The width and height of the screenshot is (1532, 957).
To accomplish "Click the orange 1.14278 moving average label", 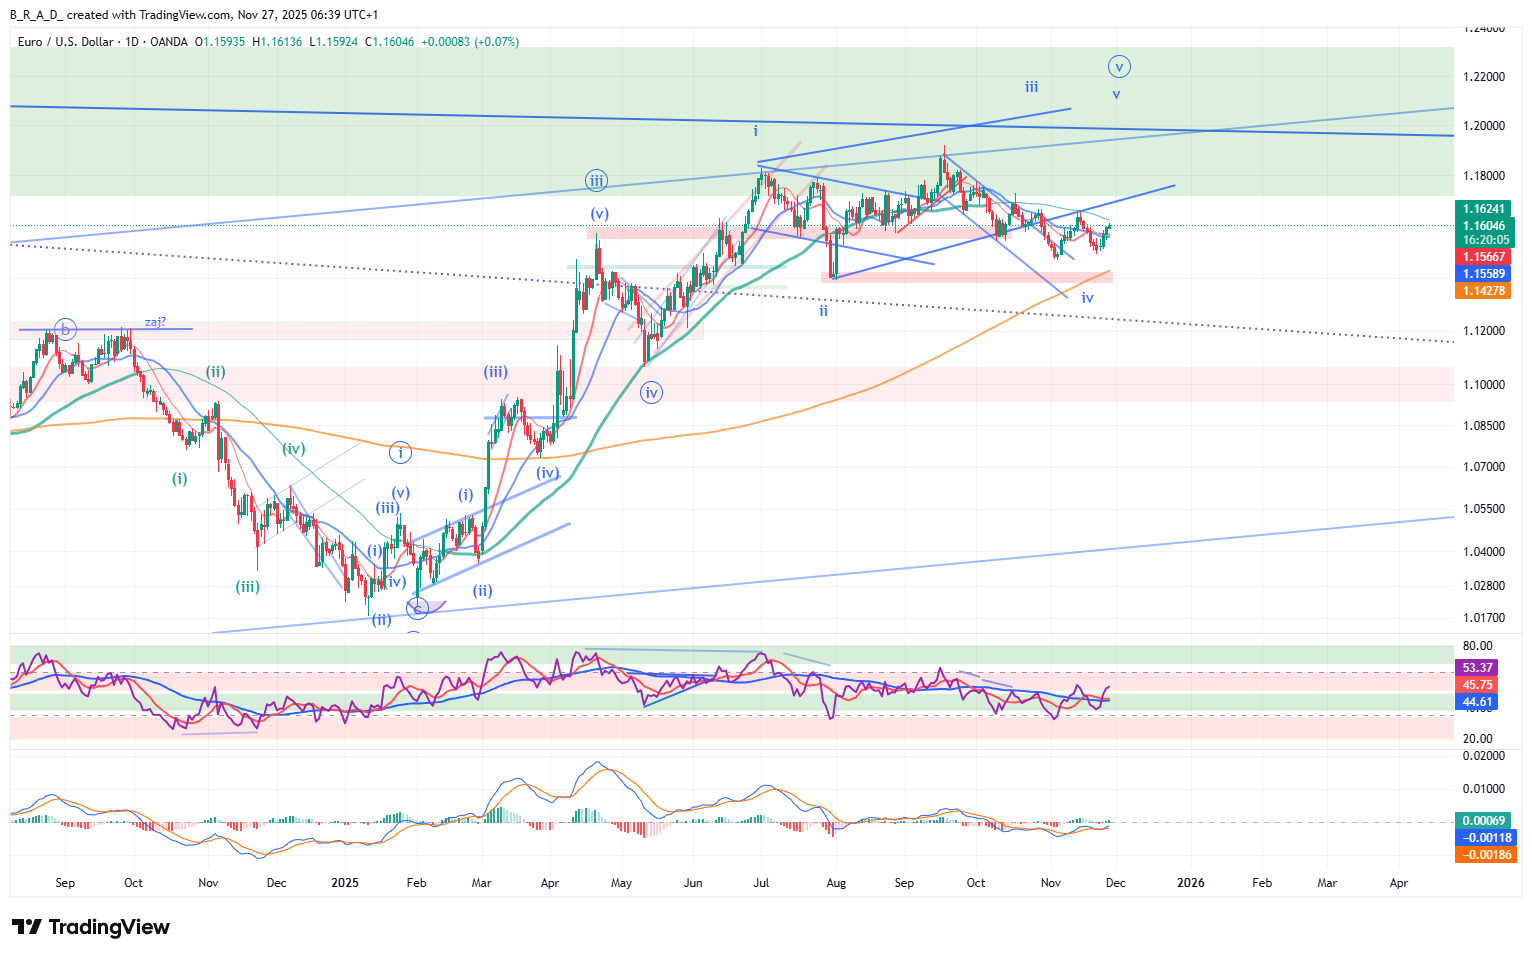I will (1484, 291).
